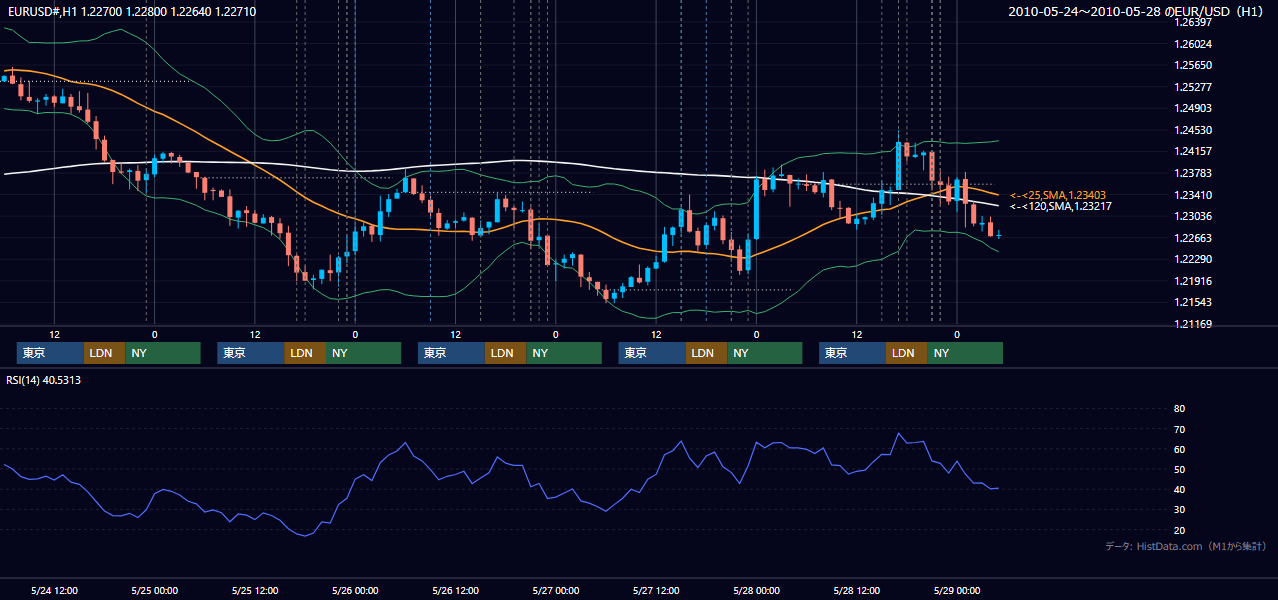Click the 5/26 12:00 date label
This screenshot has width=1278, height=600.
(455, 591)
